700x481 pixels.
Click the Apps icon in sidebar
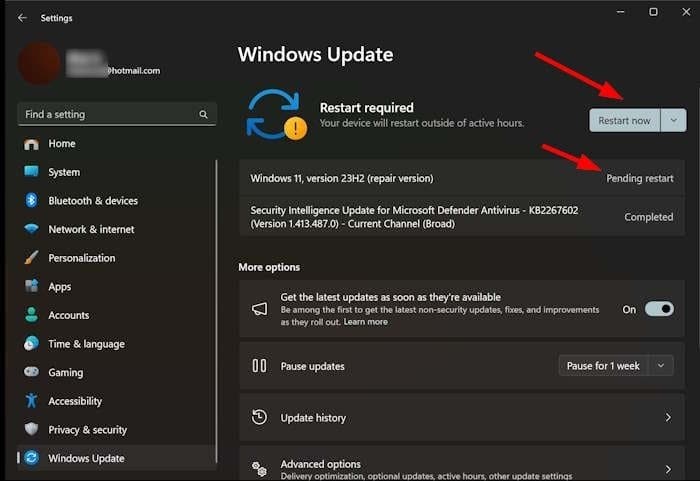31,286
